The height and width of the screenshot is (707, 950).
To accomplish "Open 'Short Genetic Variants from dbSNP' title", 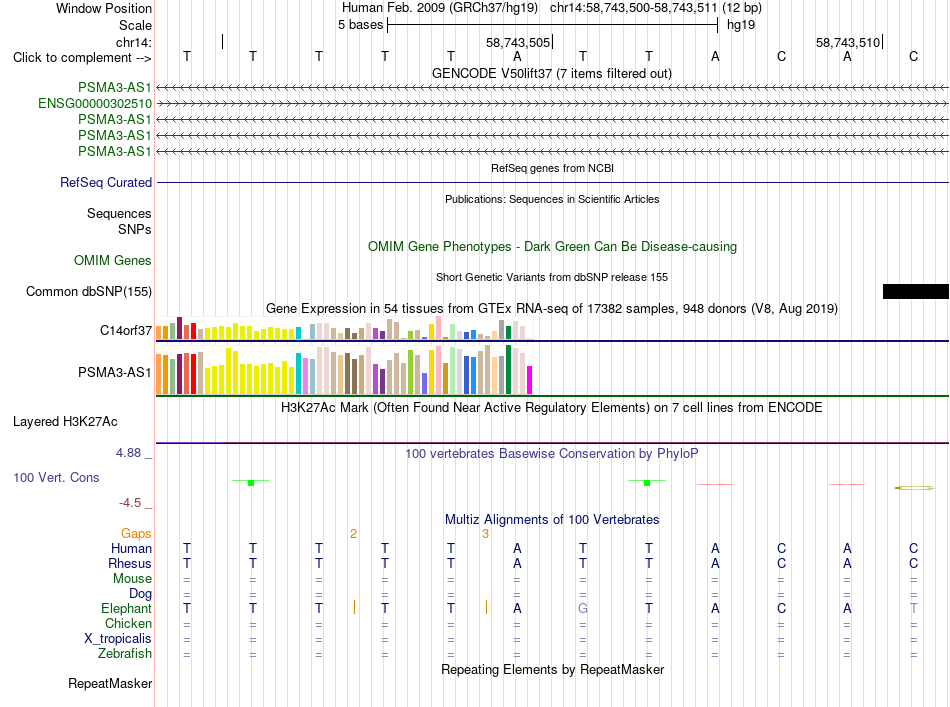I will [x=552, y=277].
